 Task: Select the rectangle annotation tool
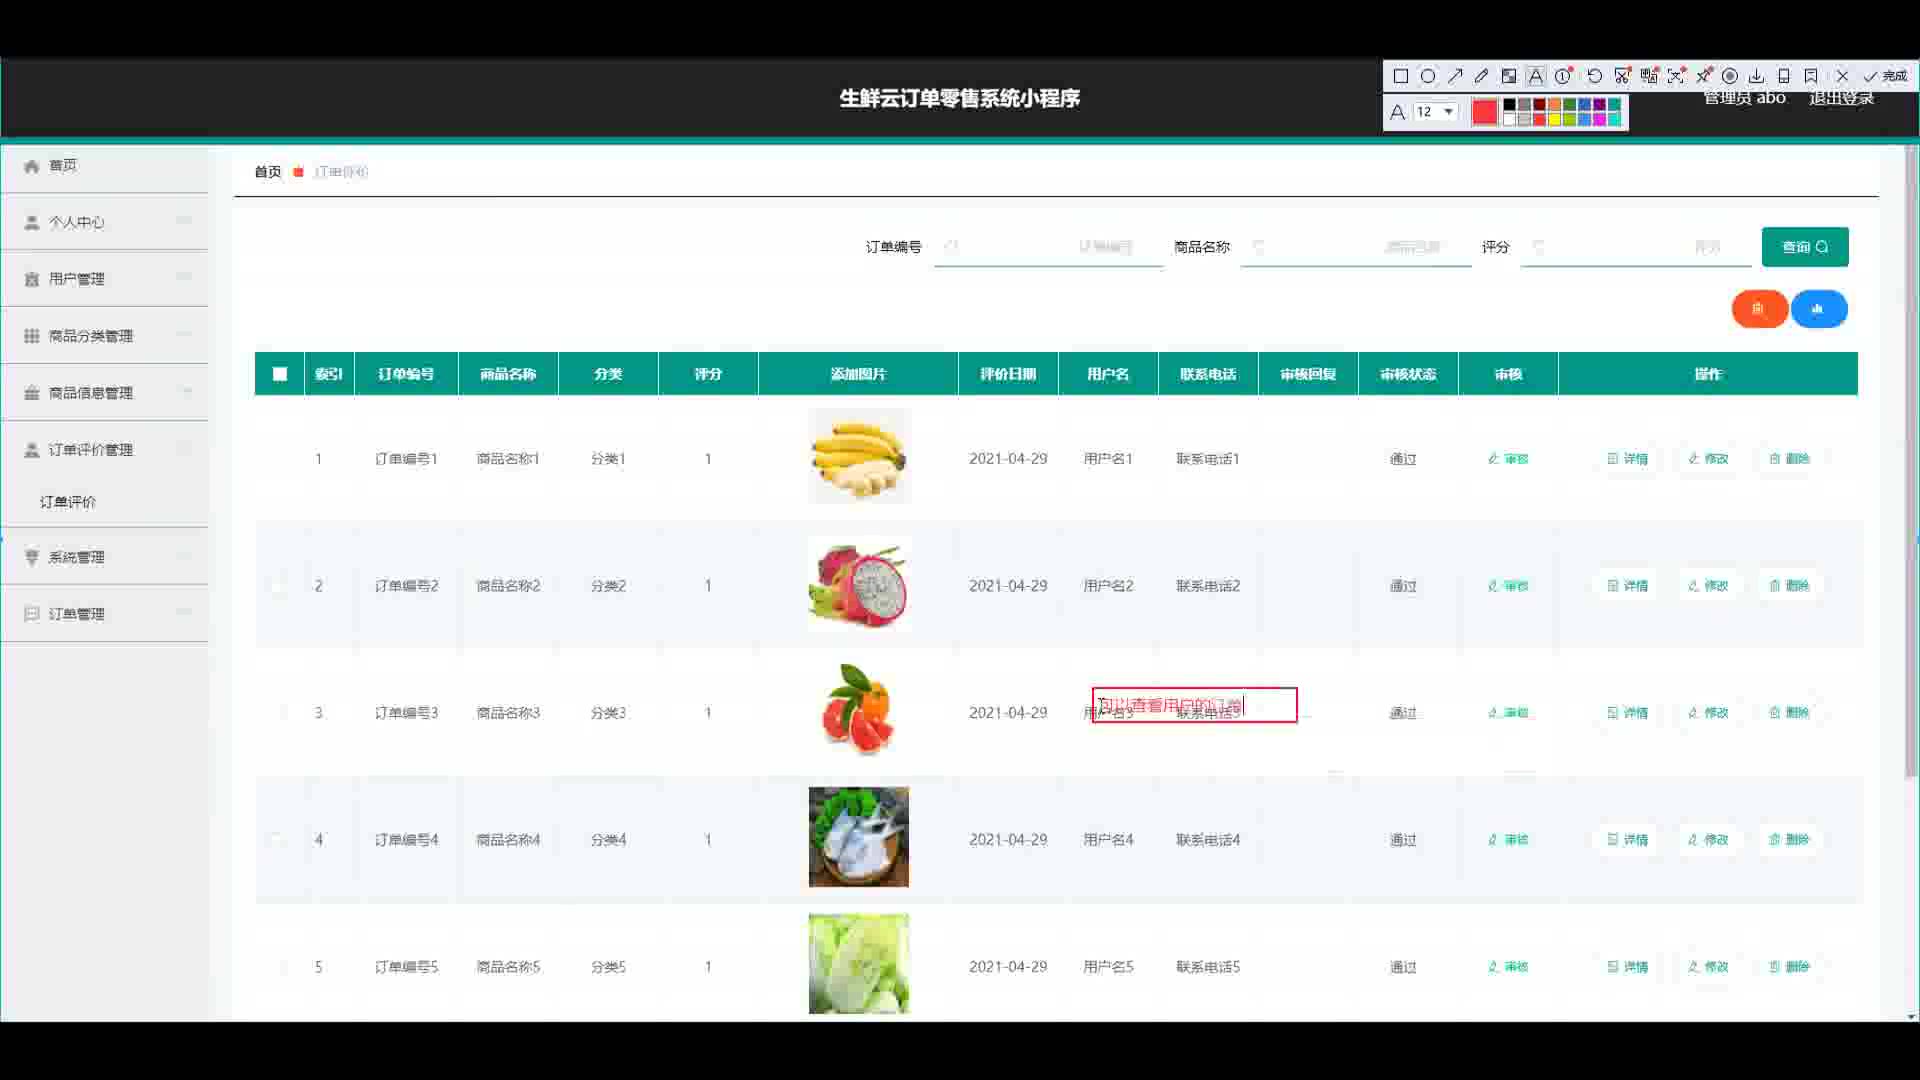pyautogui.click(x=1401, y=76)
